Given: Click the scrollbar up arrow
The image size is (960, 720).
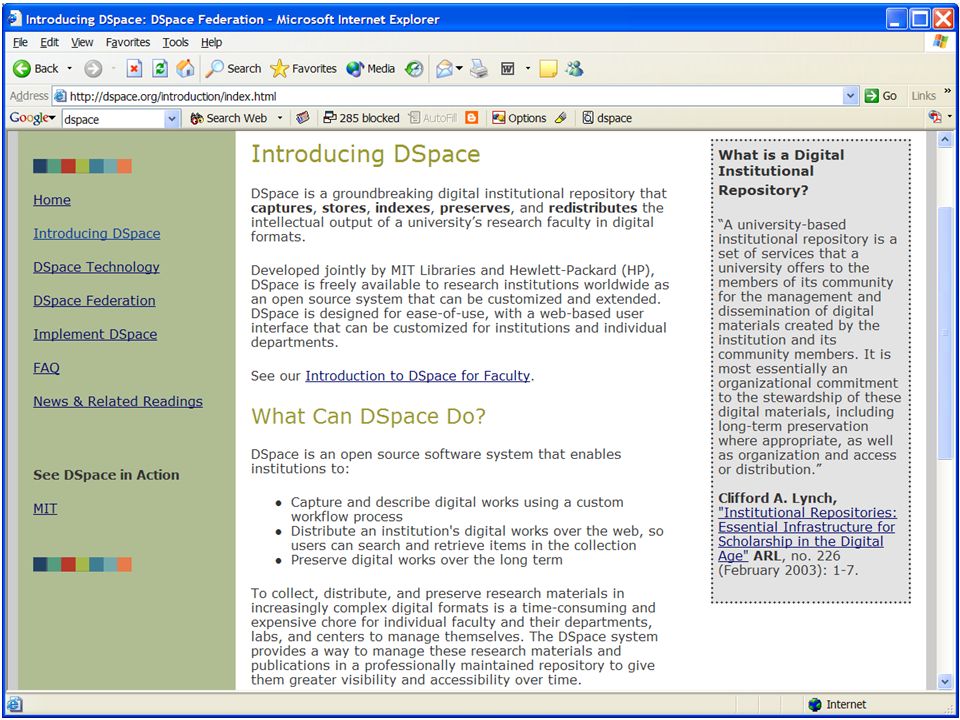Looking at the screenshot, I should pos(945,140).
